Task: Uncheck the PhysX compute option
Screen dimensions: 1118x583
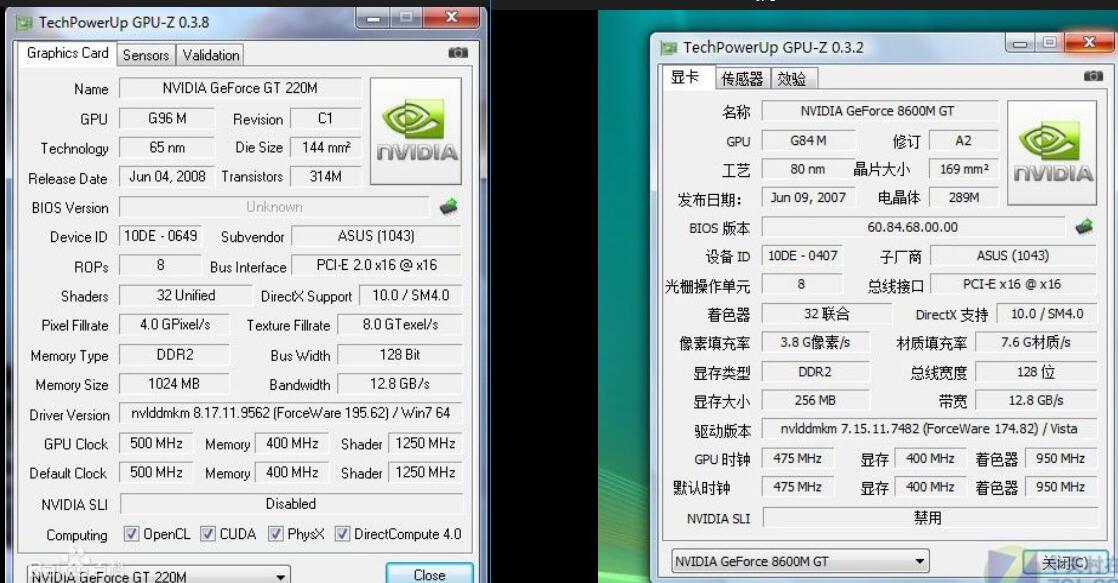Action: point(275,535)
